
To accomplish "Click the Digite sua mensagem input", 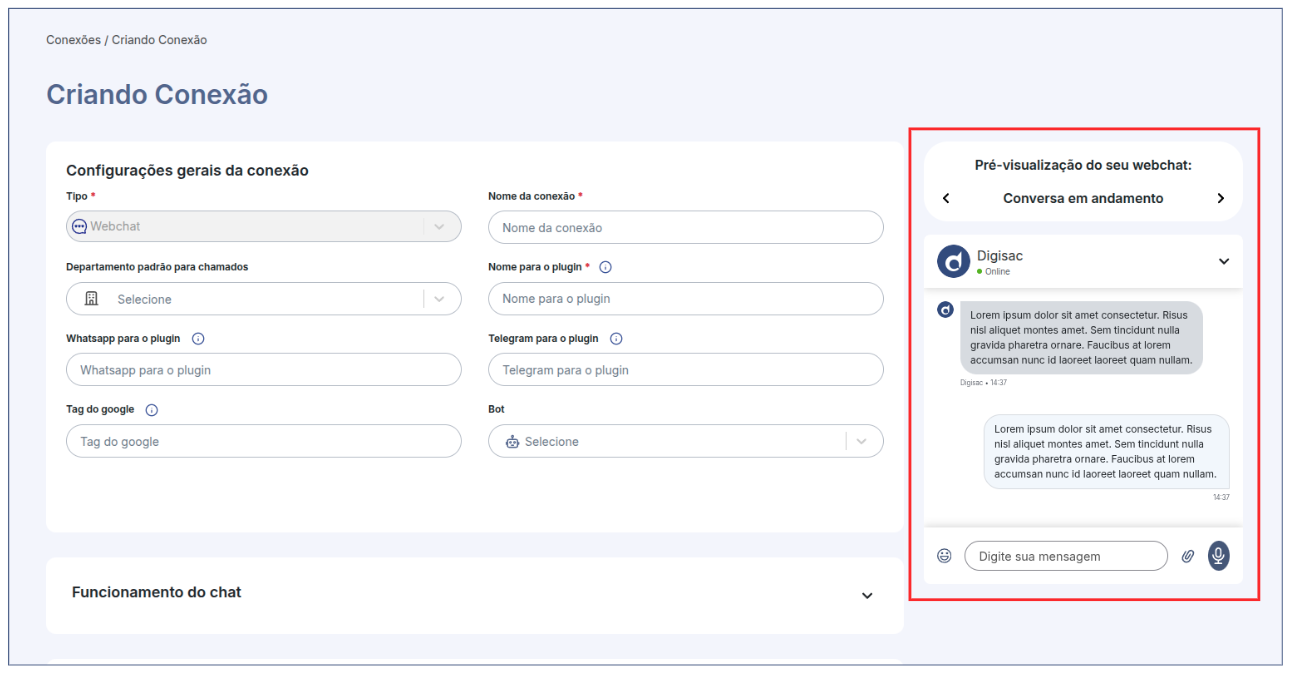I will pos(1065,556).
